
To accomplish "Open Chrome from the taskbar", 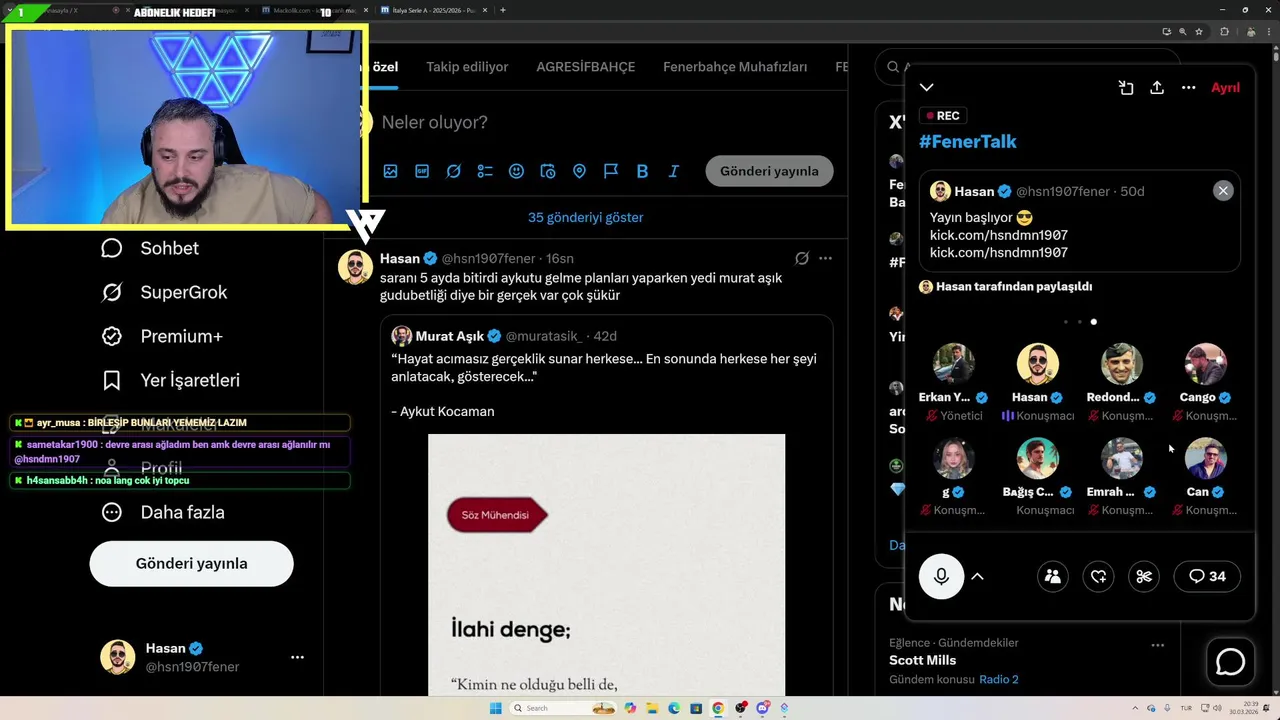I will coord(718,708).
